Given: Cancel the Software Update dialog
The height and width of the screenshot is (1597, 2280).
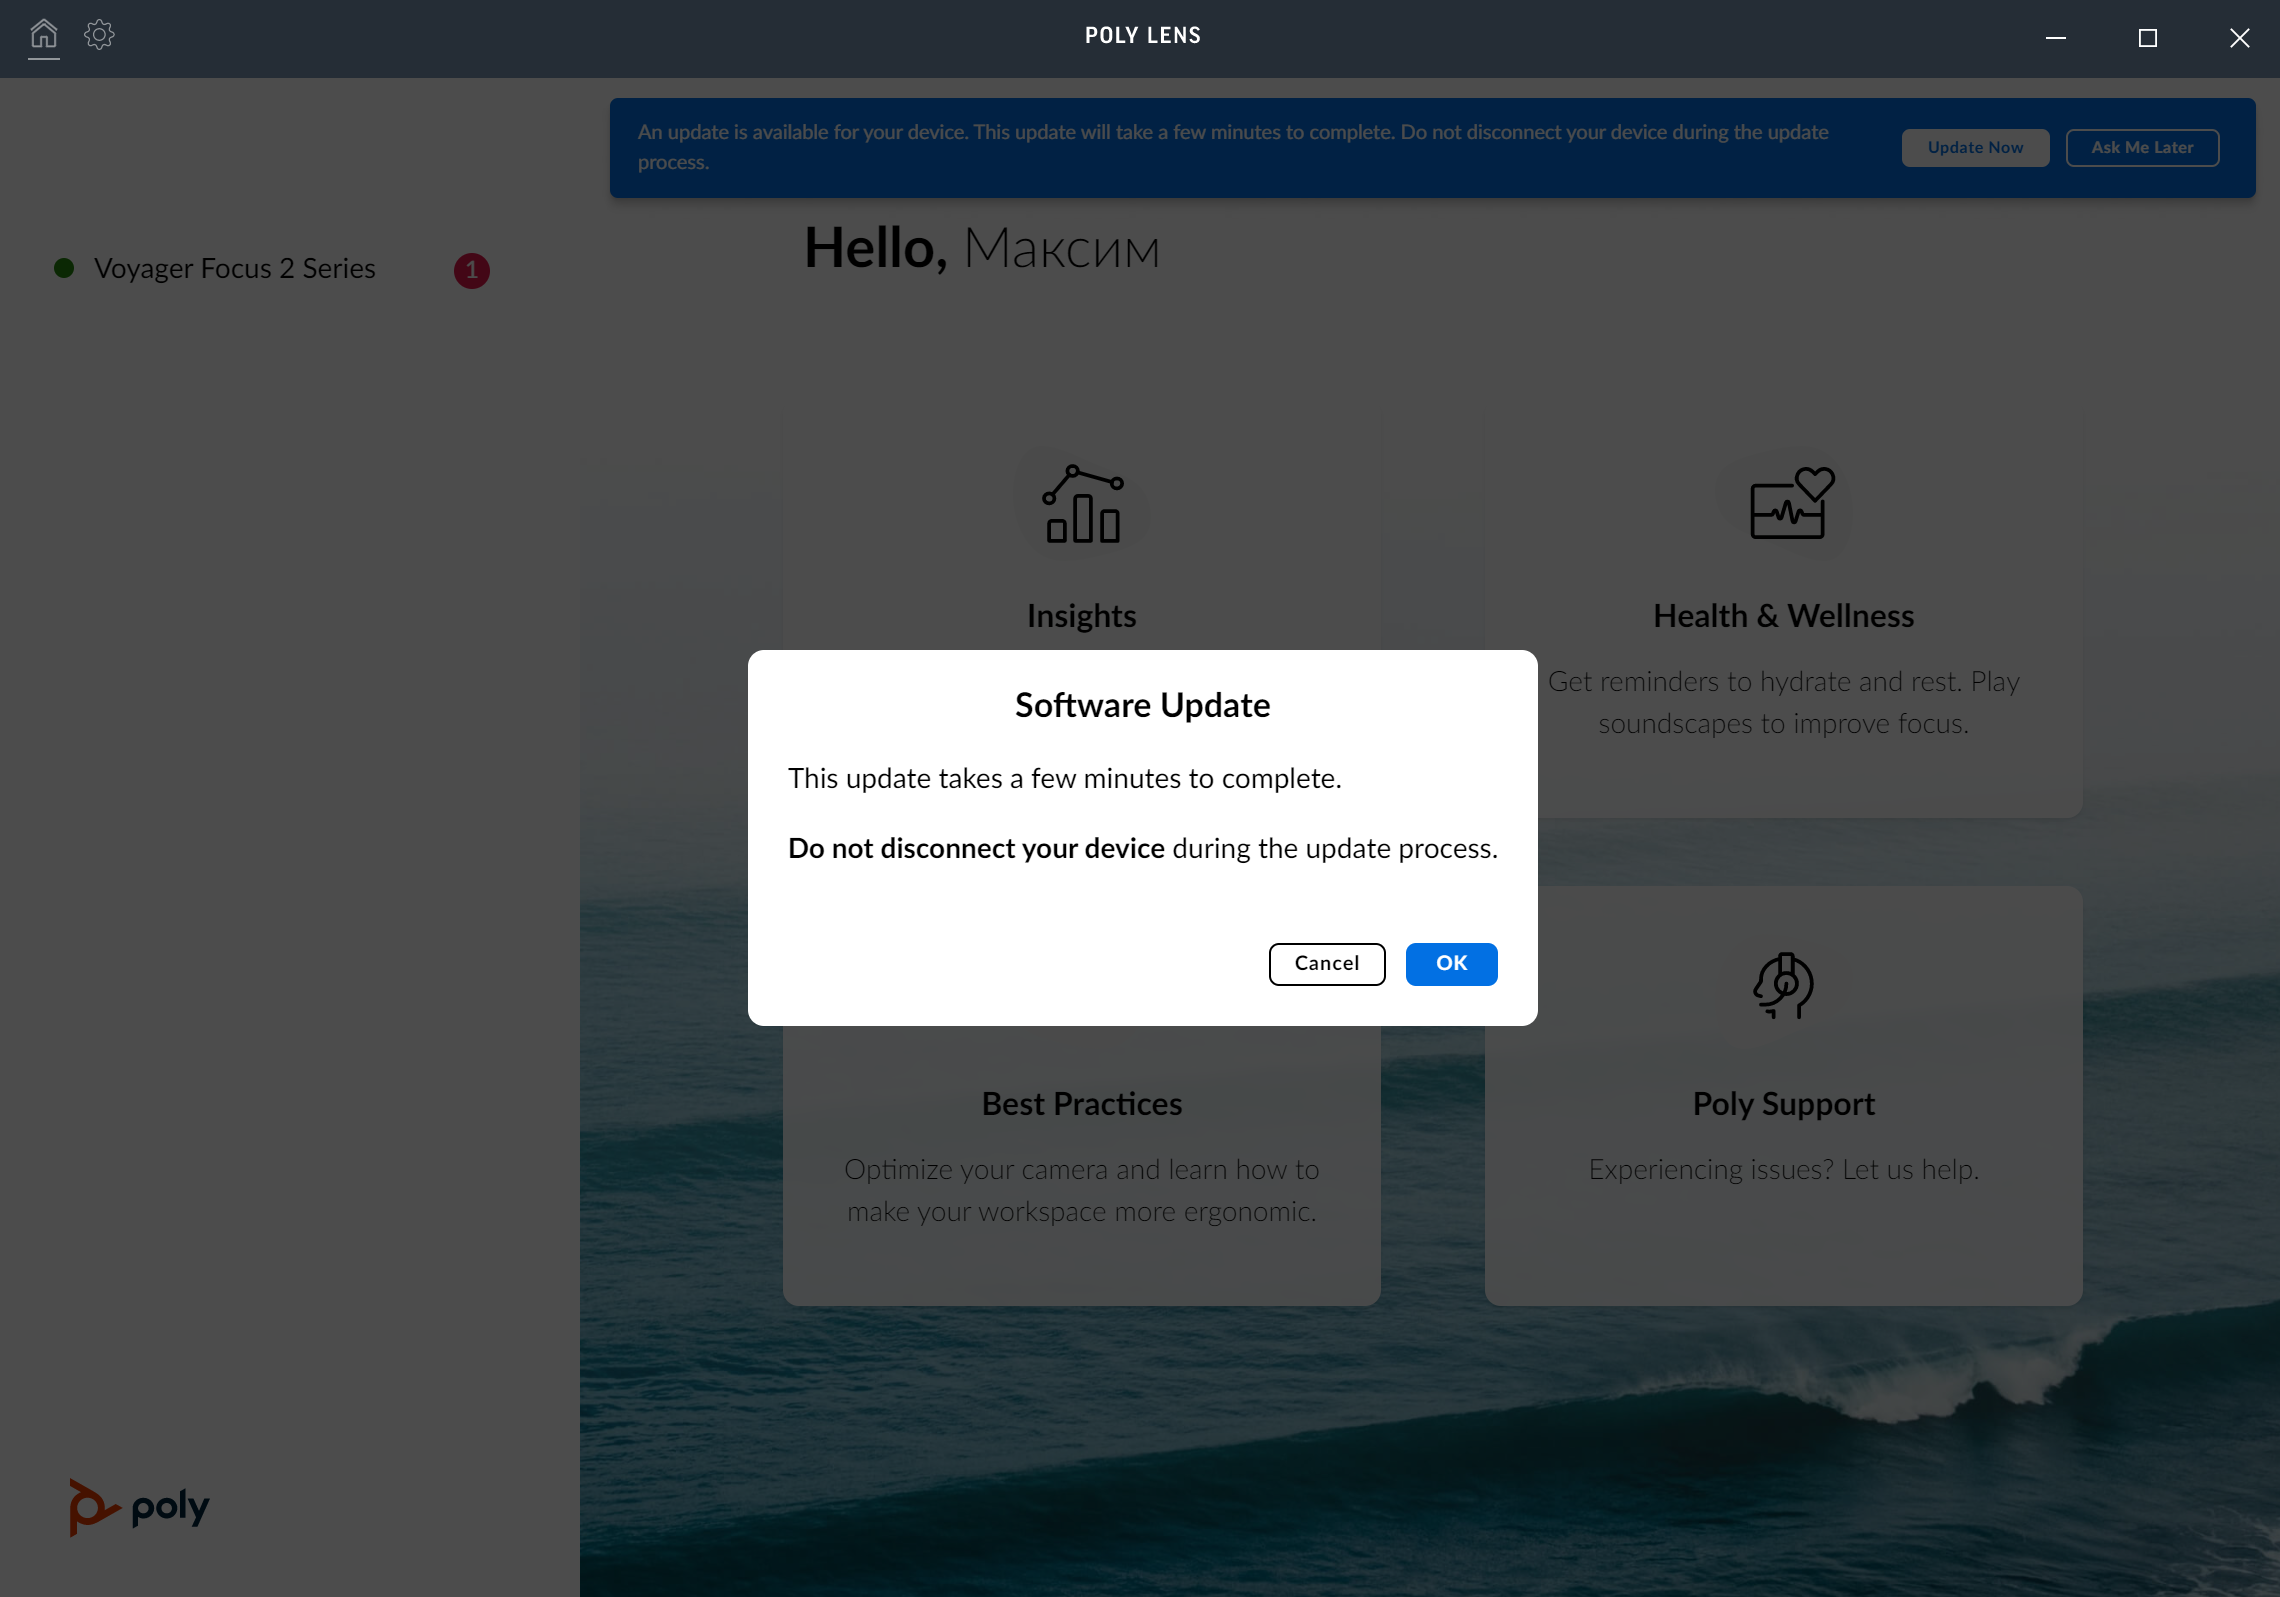Looking at the screenshot, I should 1326,964.
